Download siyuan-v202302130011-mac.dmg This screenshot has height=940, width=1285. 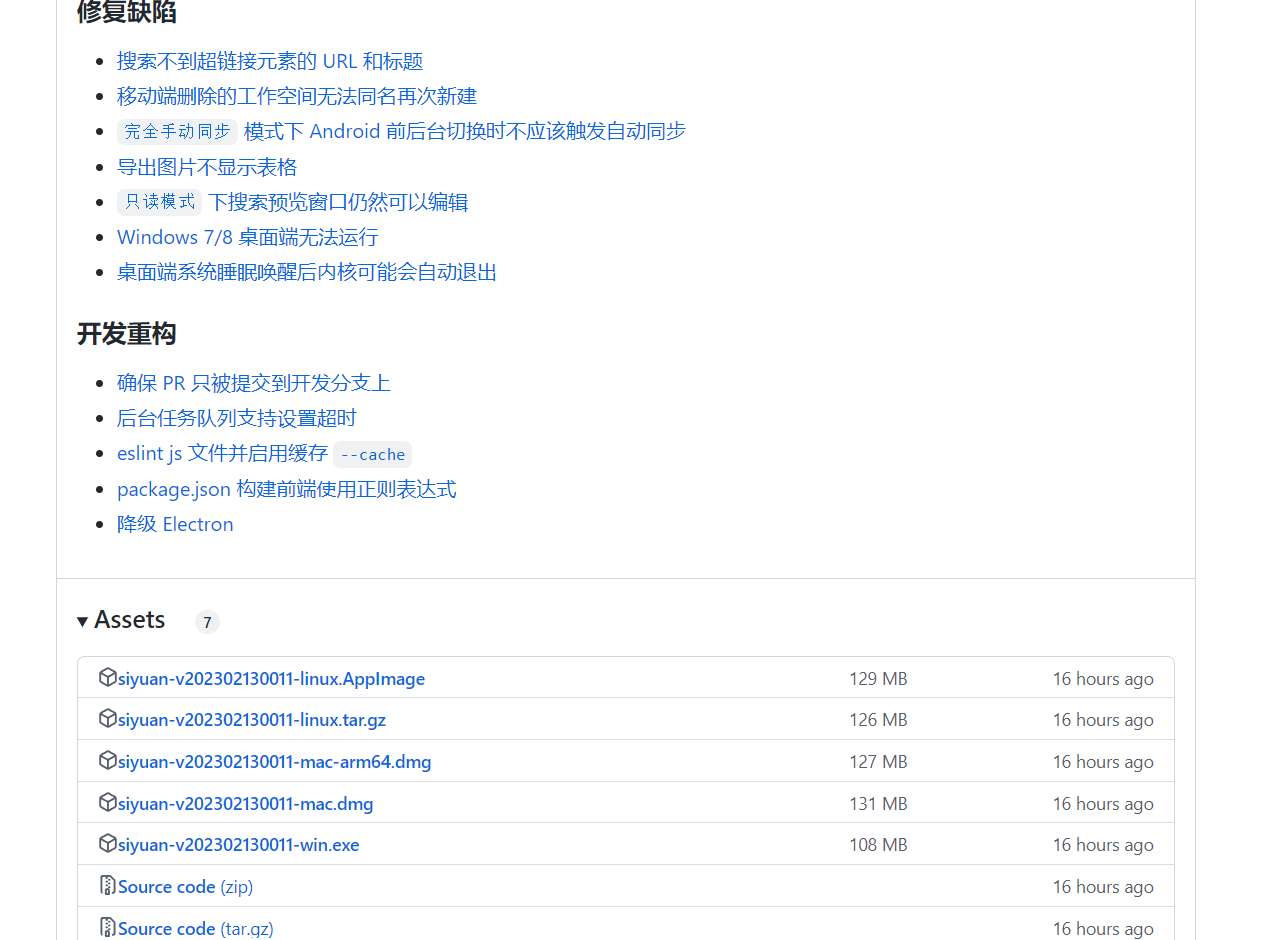[x=246, y=804]
